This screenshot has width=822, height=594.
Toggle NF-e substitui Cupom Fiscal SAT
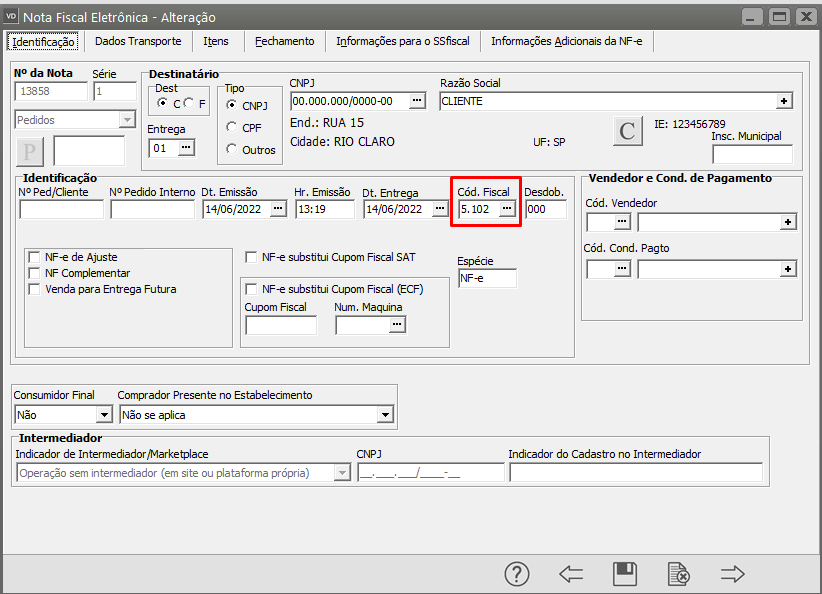[x=252, y=256]
